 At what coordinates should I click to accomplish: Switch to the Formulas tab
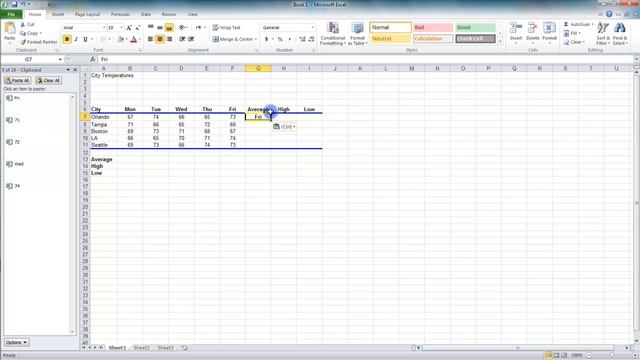click(120, 14)
